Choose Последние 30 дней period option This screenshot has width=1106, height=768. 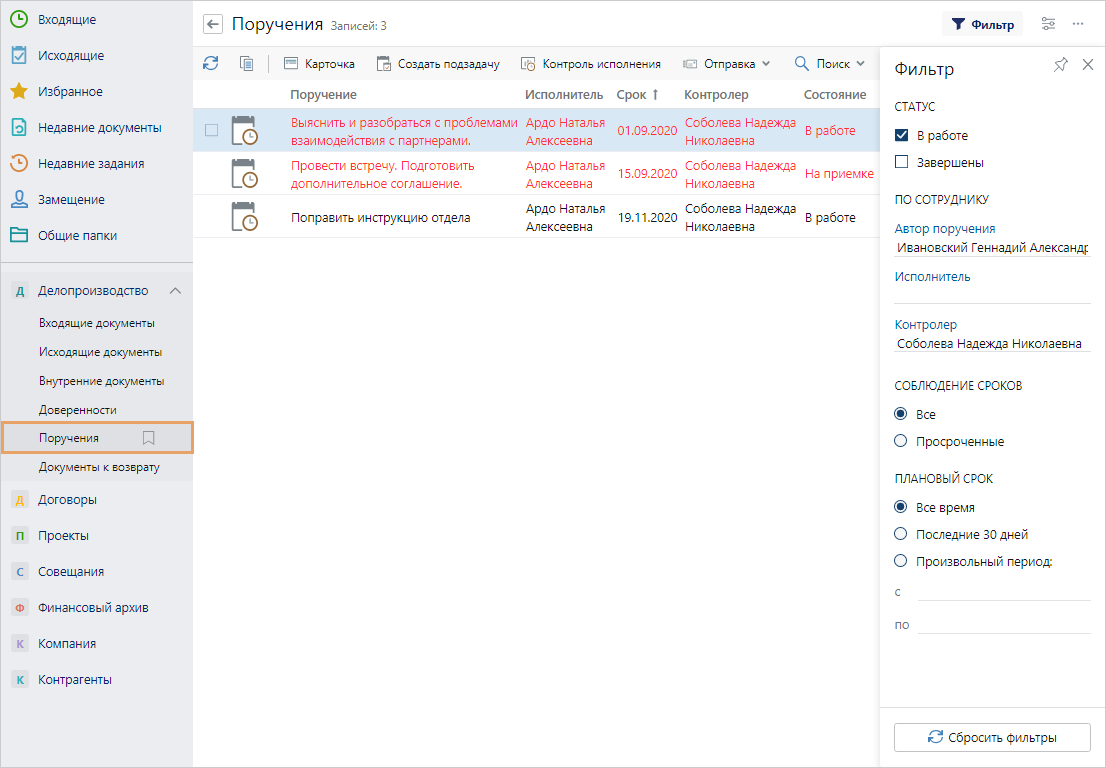pos(901,534)
